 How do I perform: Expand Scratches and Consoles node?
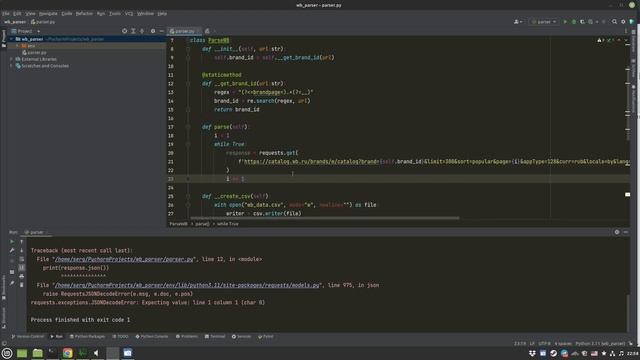coord(11,66)
